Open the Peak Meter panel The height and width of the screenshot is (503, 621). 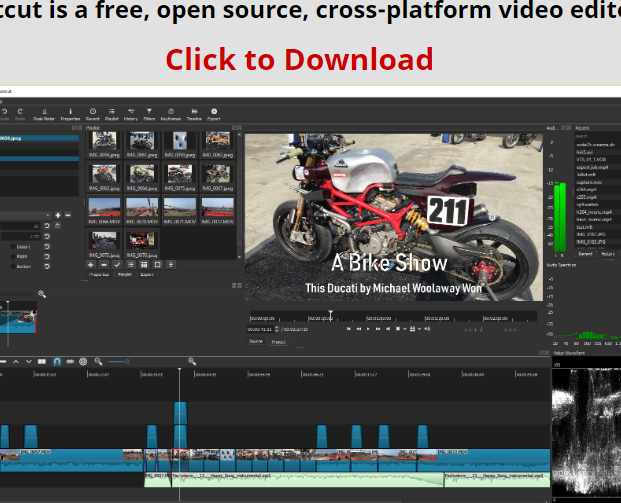[x=44, y=114]
